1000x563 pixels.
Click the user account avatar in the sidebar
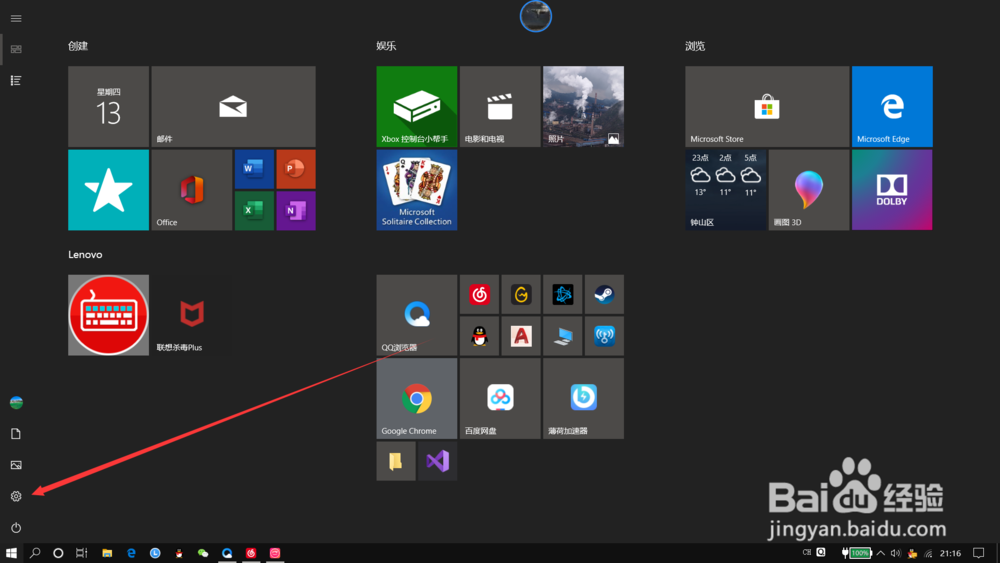16,402
